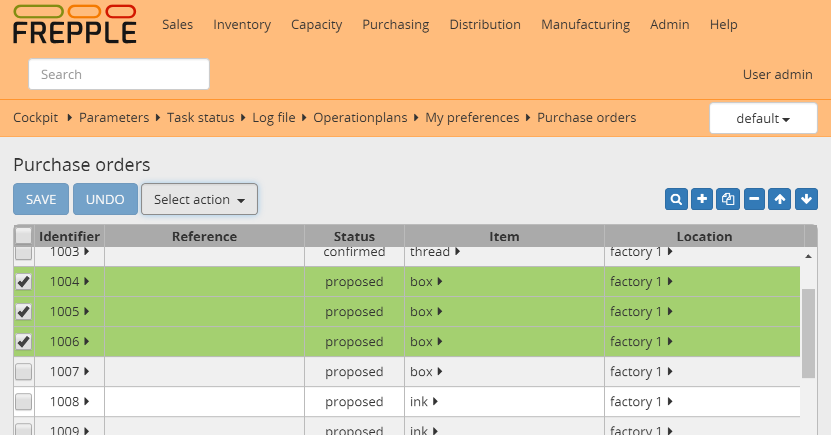831x435 pixels.
Task: Click the down arrow toolbar icon
Action: (806, 199)
